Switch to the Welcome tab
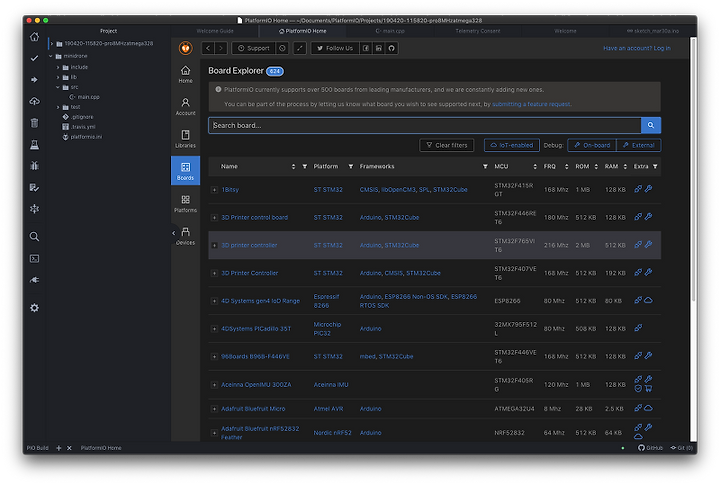Screen dimensions: 720x485 565,31
